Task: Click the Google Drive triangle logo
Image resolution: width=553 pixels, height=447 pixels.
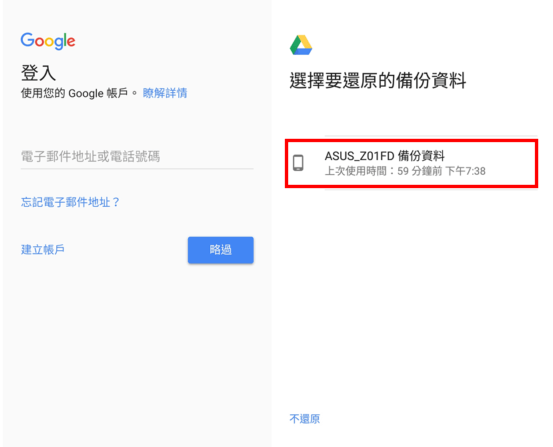Action: pyautogui.click(x=301, y=45)
